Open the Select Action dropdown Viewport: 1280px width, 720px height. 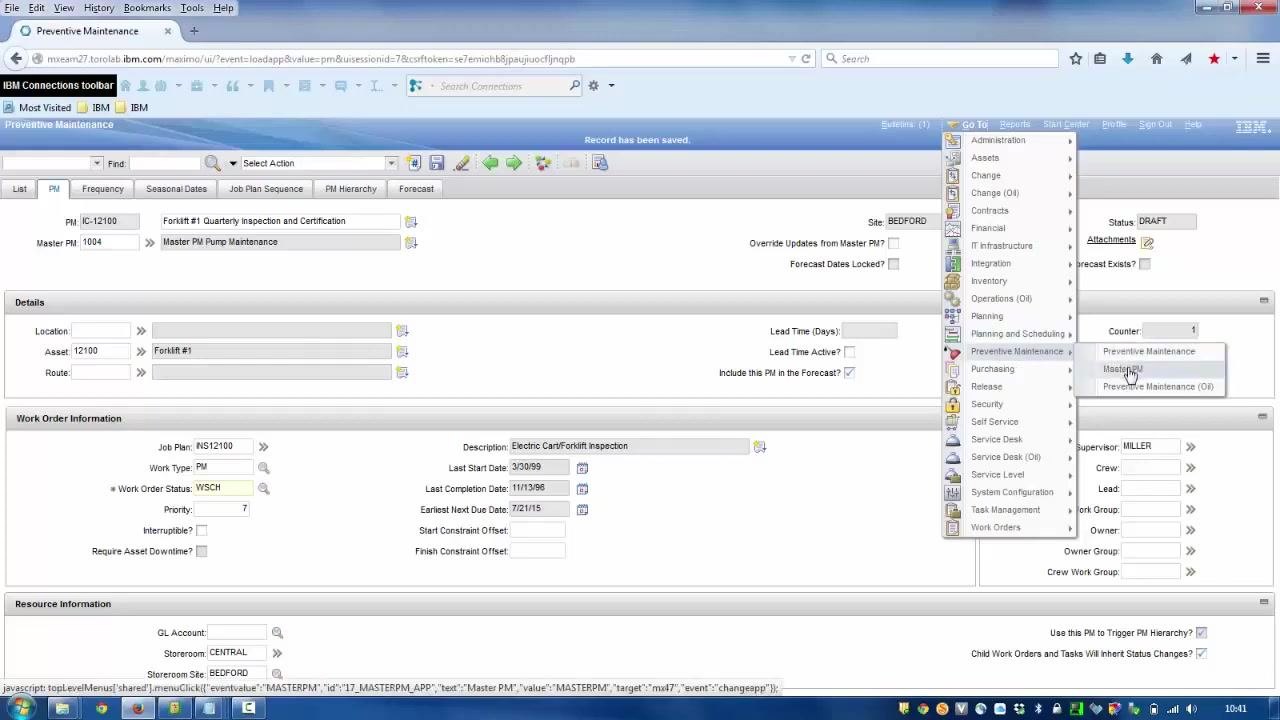click(x=391, y=163)
